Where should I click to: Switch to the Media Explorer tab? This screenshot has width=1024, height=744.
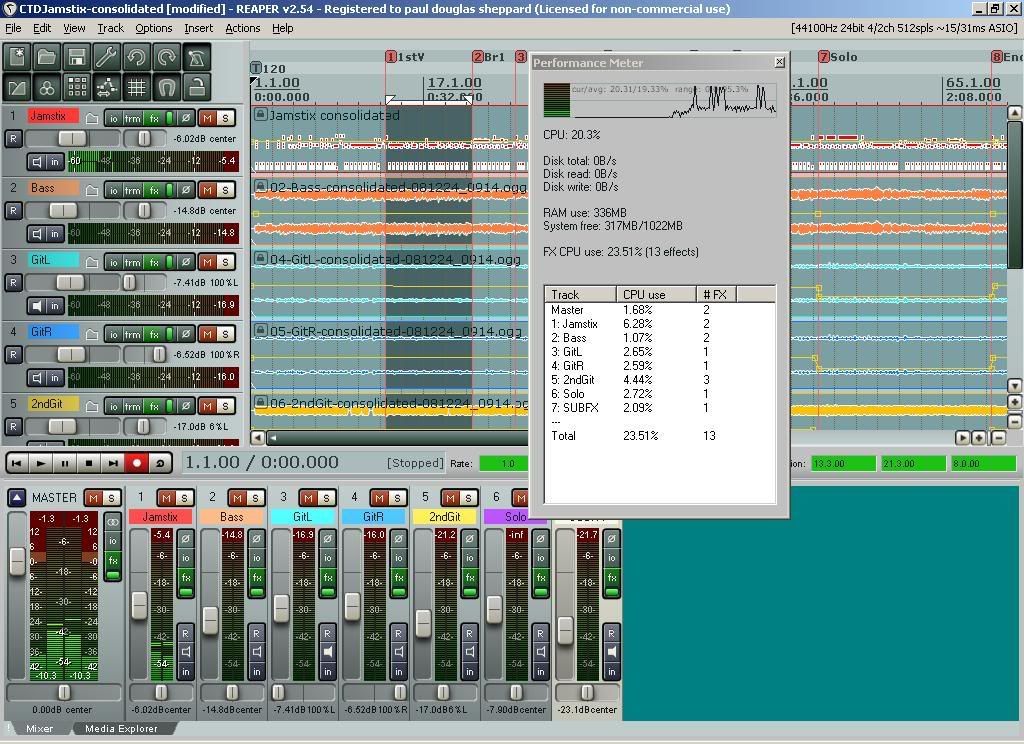pos(121,729)
